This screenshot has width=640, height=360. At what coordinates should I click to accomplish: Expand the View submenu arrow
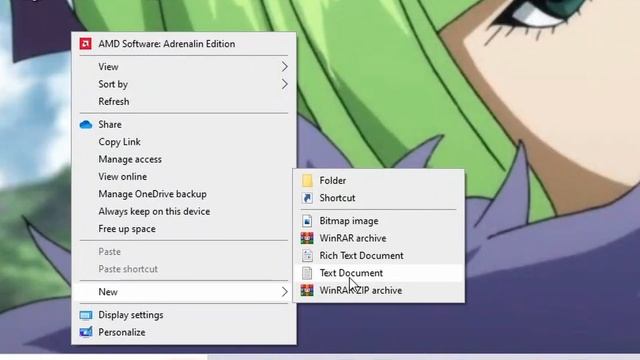(x=284, y=67)
